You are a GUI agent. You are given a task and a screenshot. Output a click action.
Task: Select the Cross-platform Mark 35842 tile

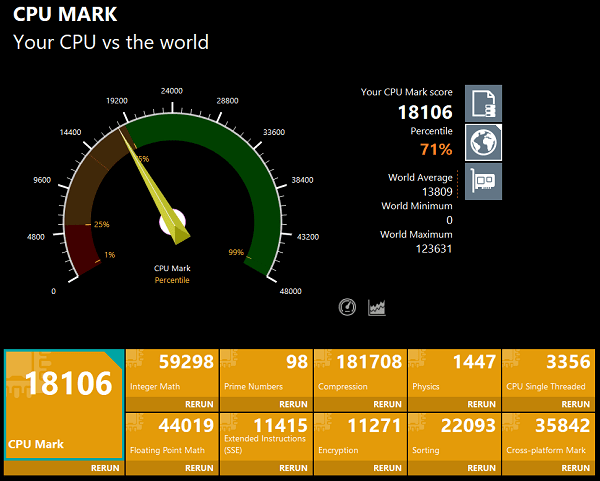point(549,437)
